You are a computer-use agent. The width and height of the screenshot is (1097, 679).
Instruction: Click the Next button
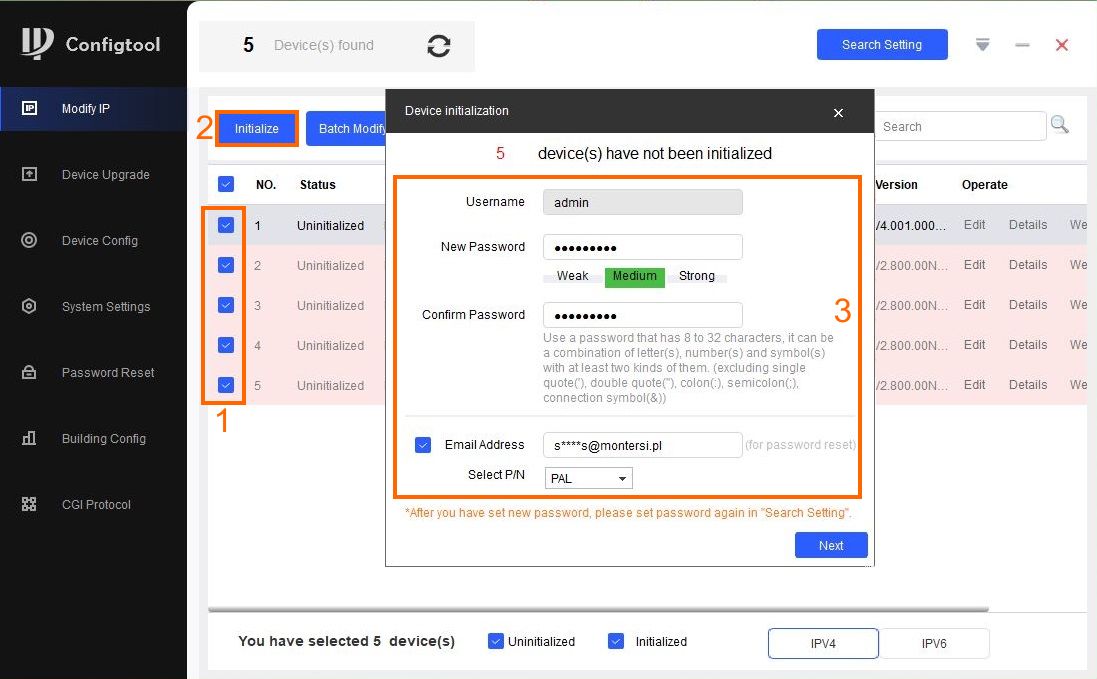tap(830, 545)
